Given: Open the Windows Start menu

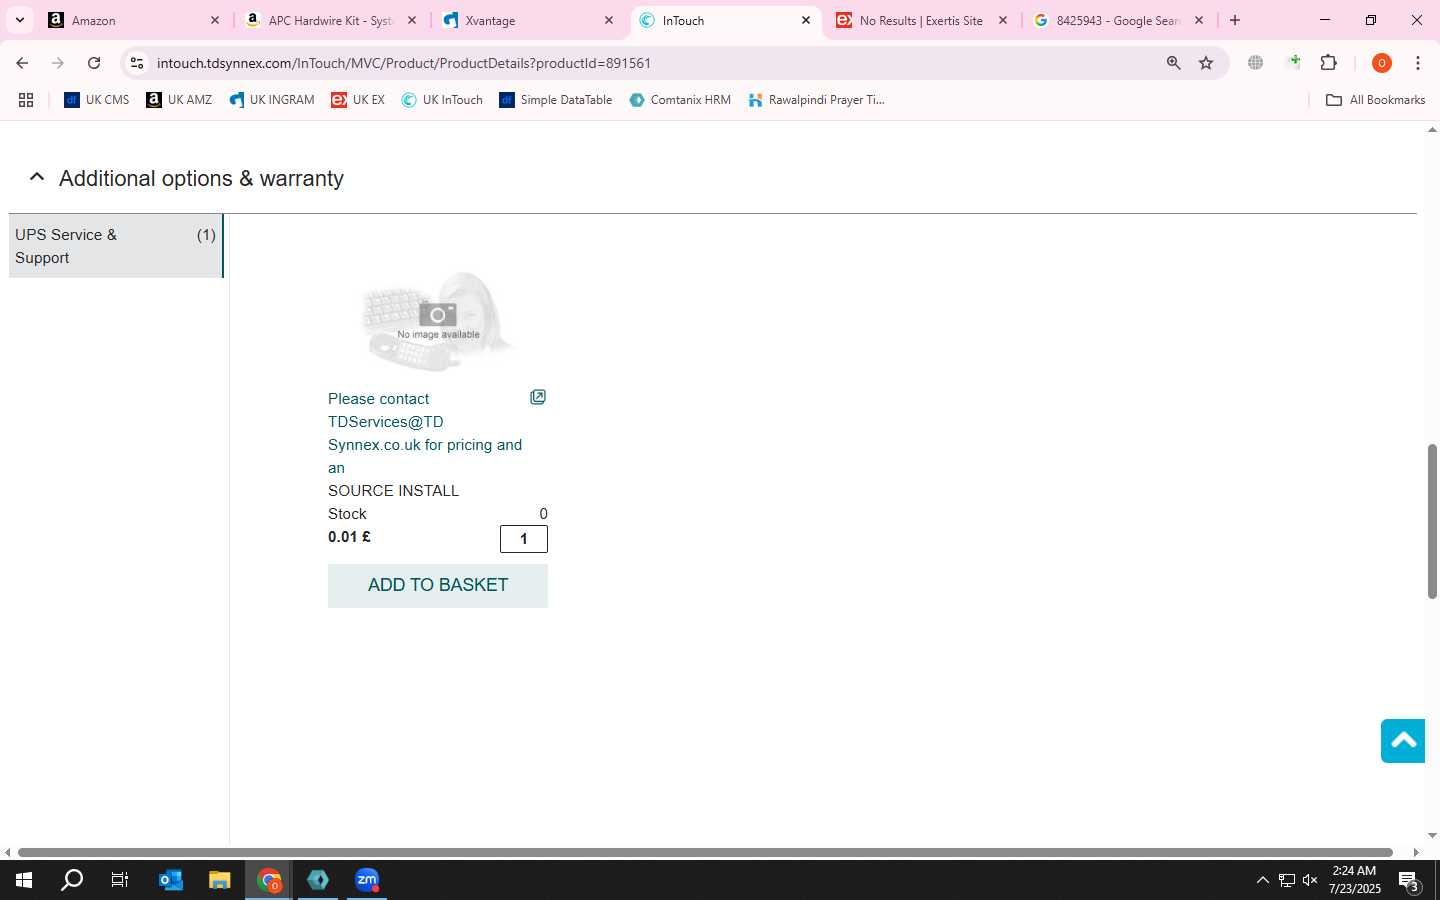Looking at the screenshot, I should (24, 880).
